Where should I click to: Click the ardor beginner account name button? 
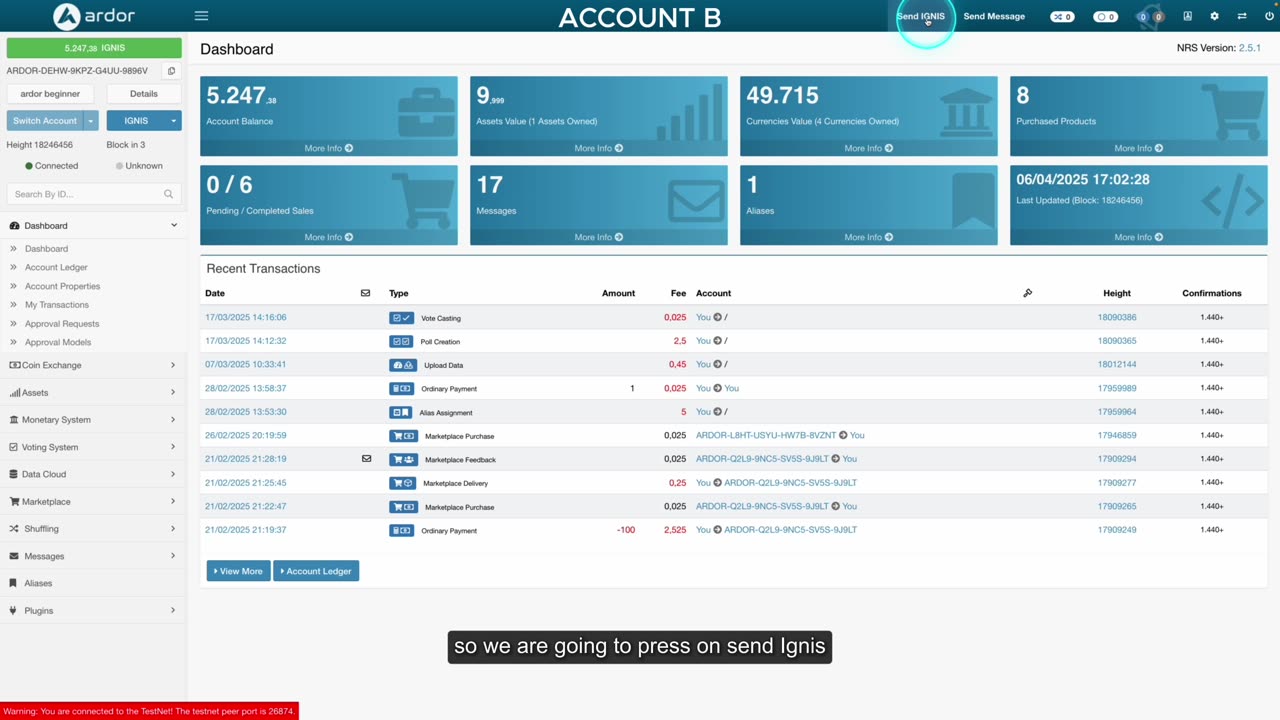tap(50, 94)
